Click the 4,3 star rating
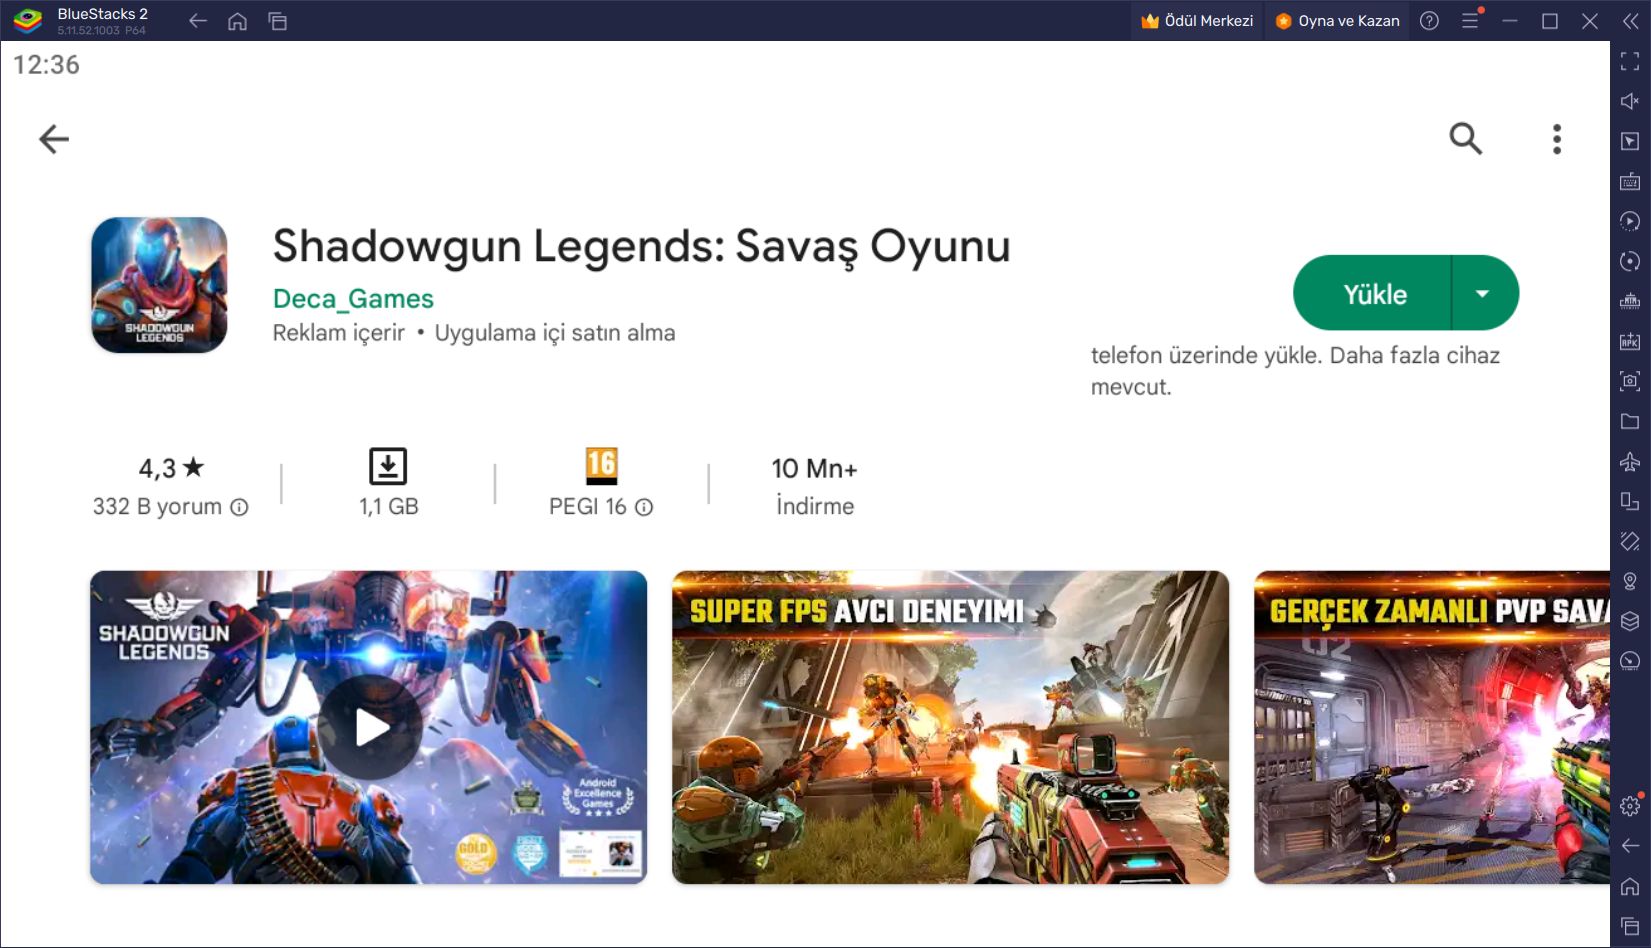 pyautogui.click(x=171, y=468)
